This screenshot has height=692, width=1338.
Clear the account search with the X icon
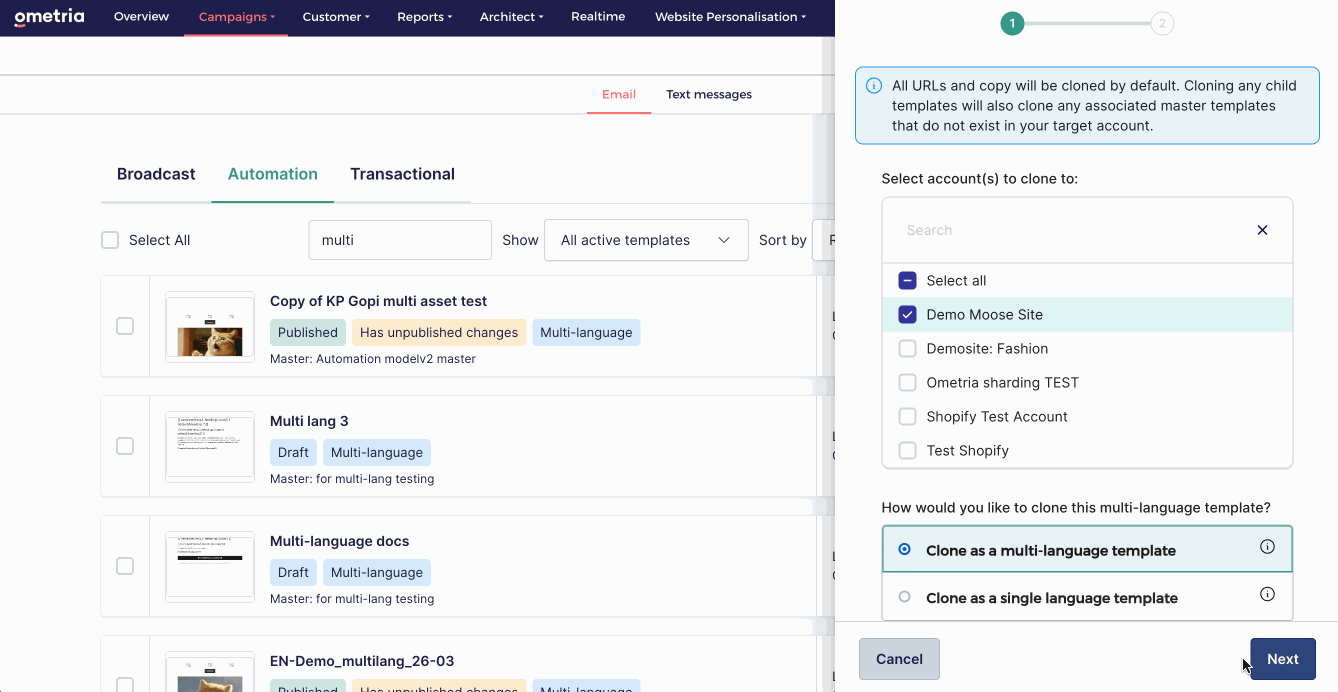click(1262, 230)
